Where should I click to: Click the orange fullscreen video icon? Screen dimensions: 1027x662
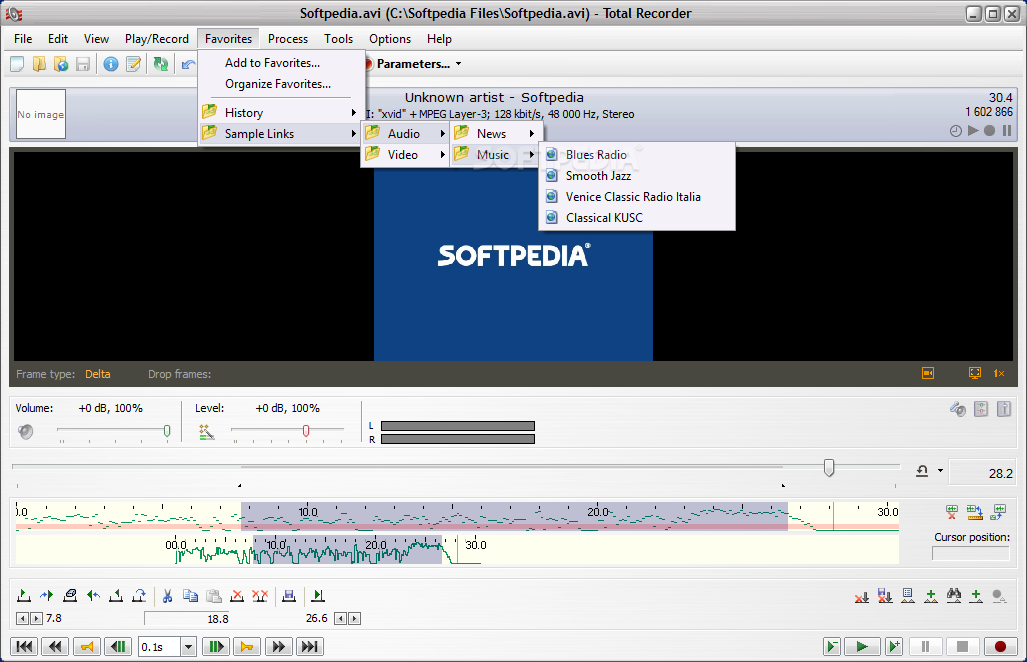tap(975, 373)
